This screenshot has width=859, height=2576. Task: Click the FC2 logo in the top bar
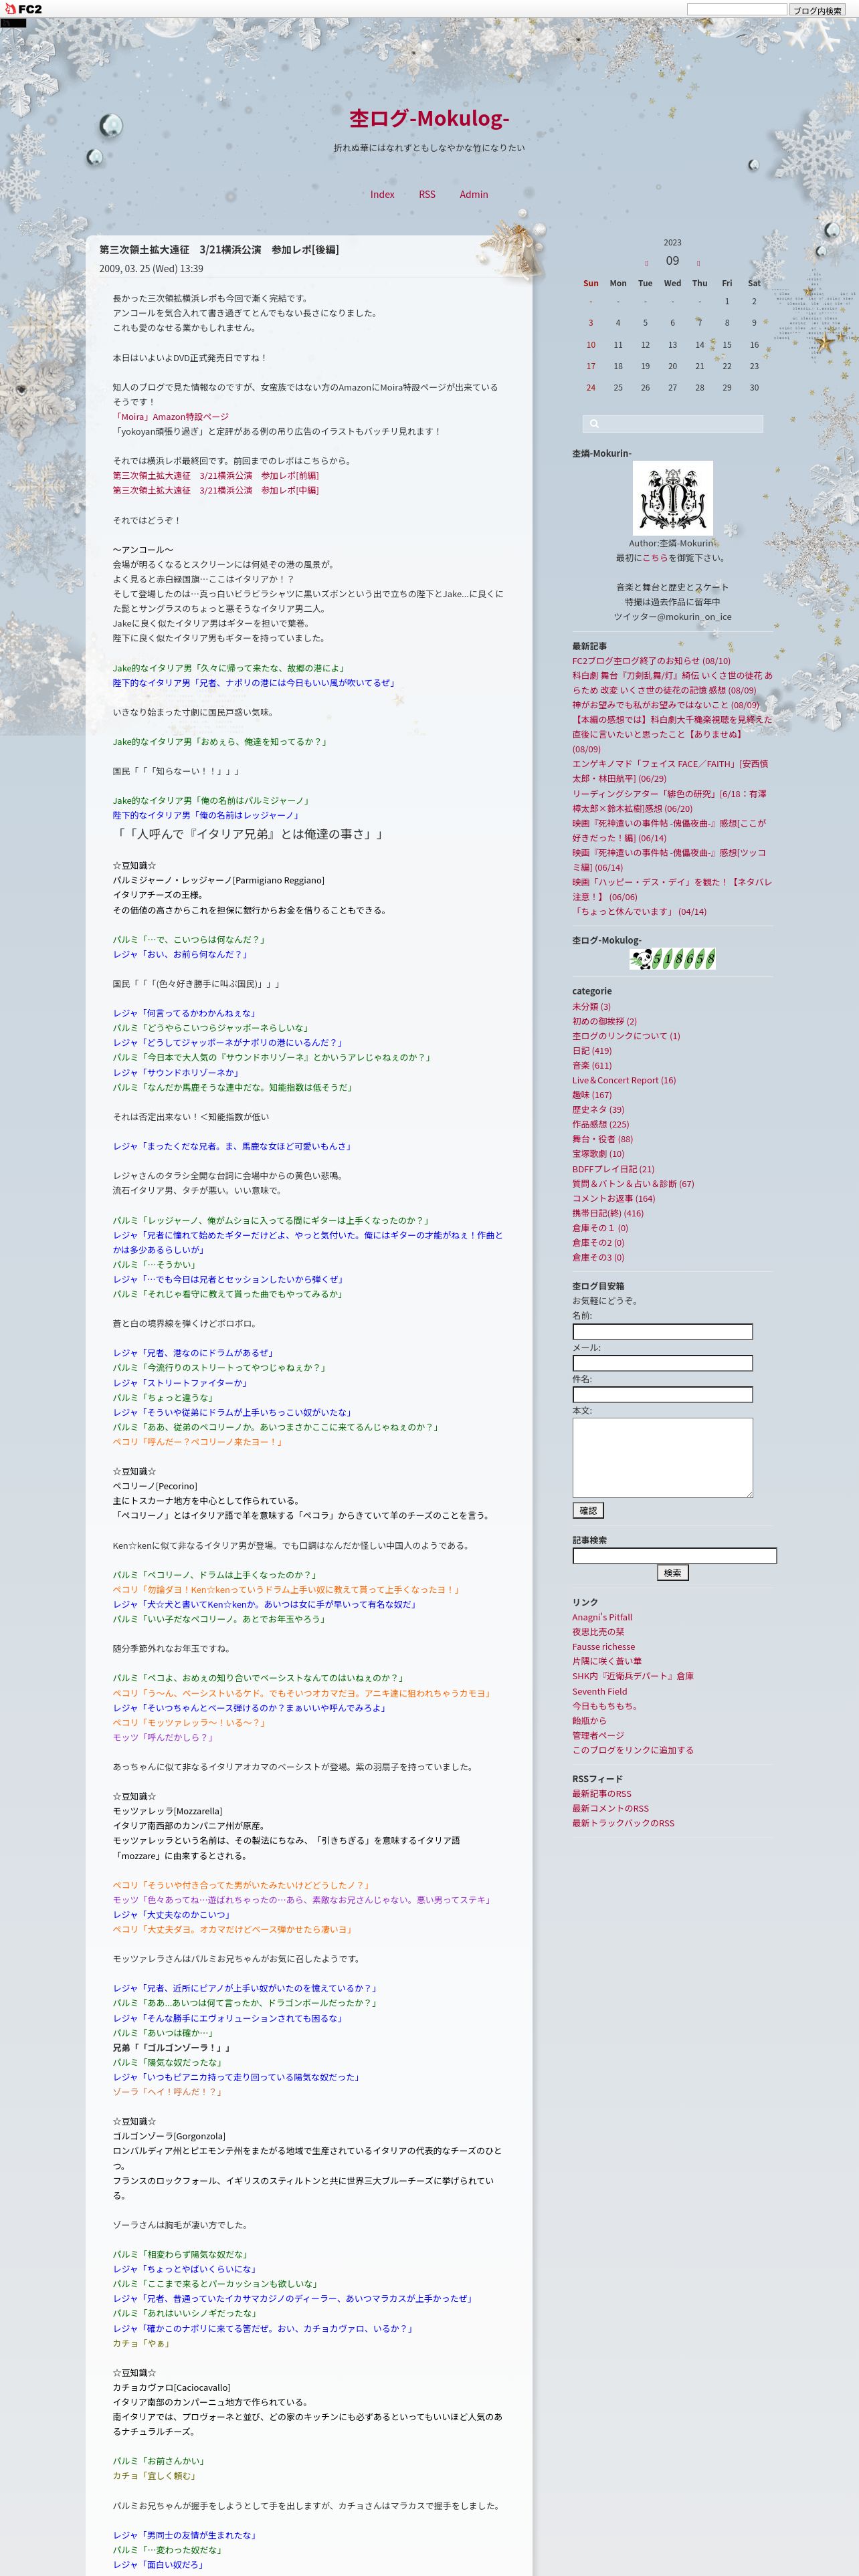(23, 9)
